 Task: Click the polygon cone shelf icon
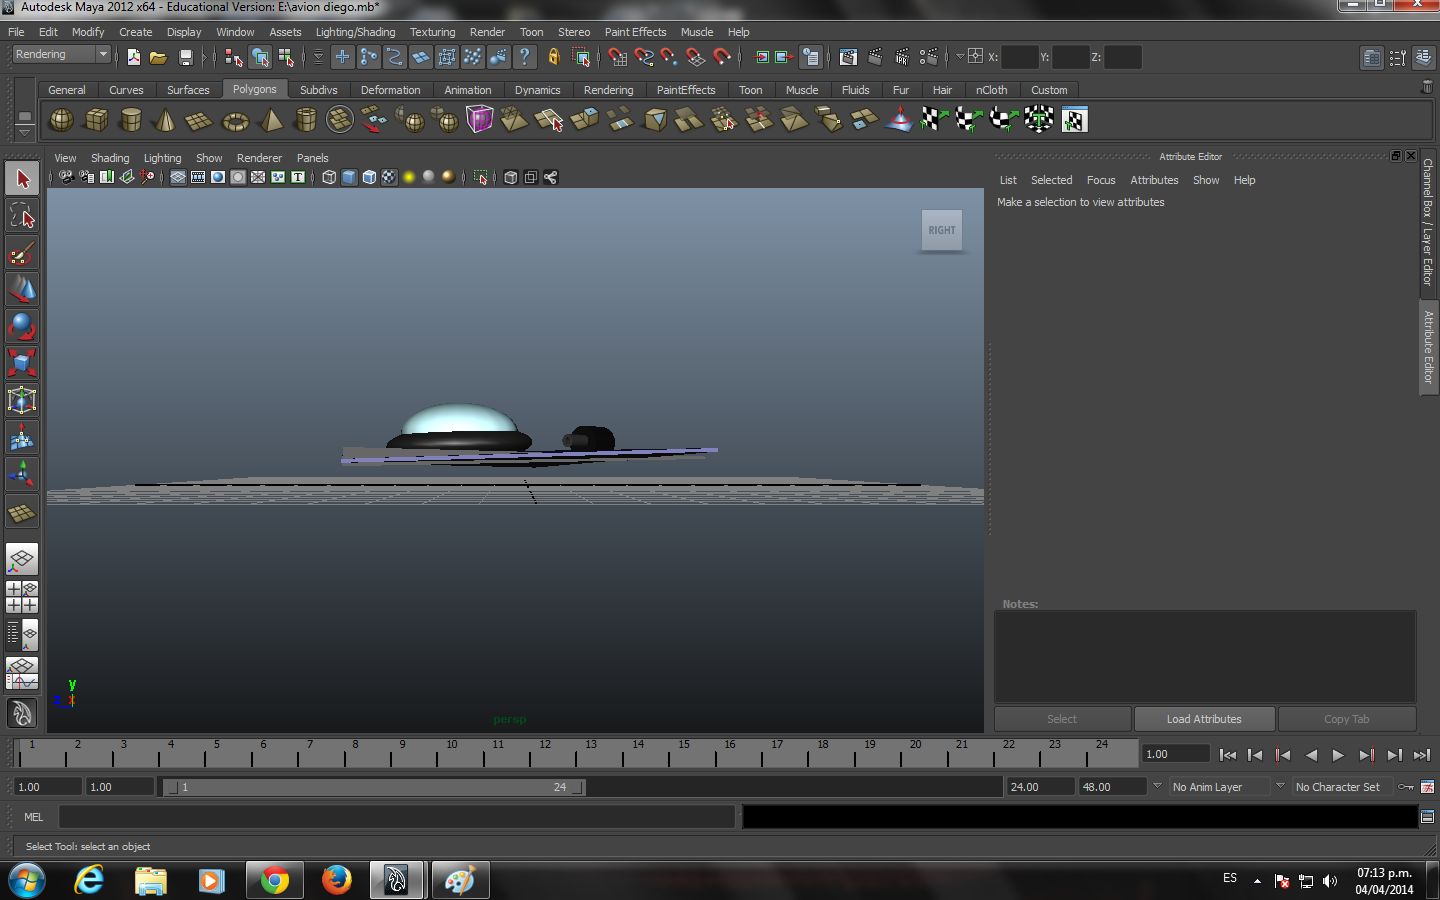165,121
